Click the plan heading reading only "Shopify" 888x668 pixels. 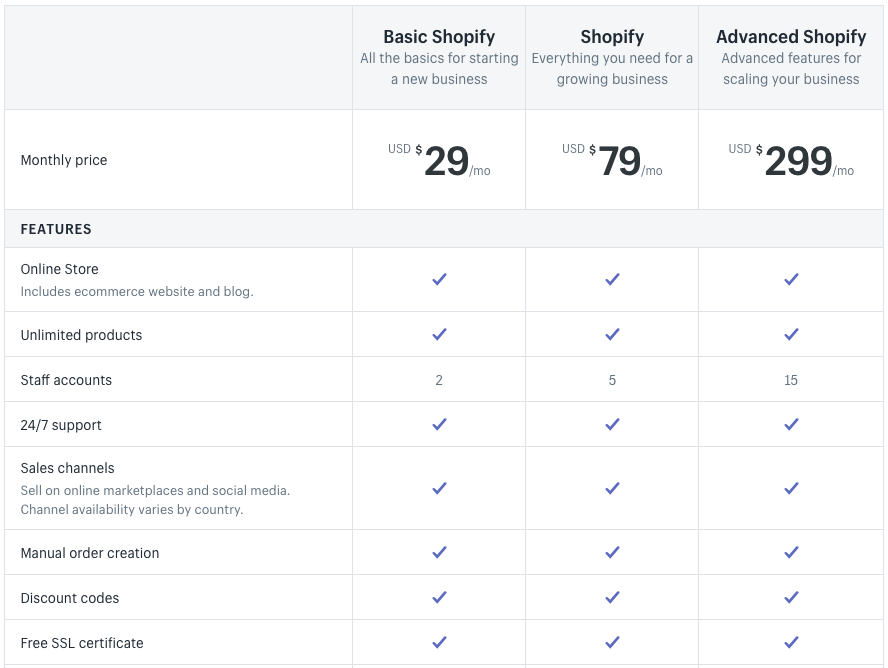pos(612,37)
